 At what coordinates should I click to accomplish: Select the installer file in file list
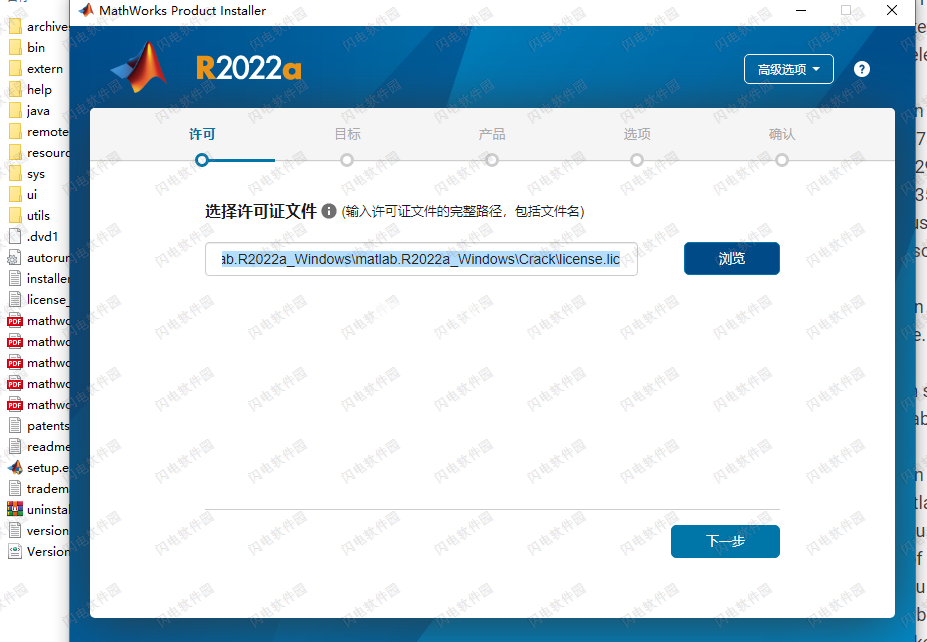coord(38,278)
